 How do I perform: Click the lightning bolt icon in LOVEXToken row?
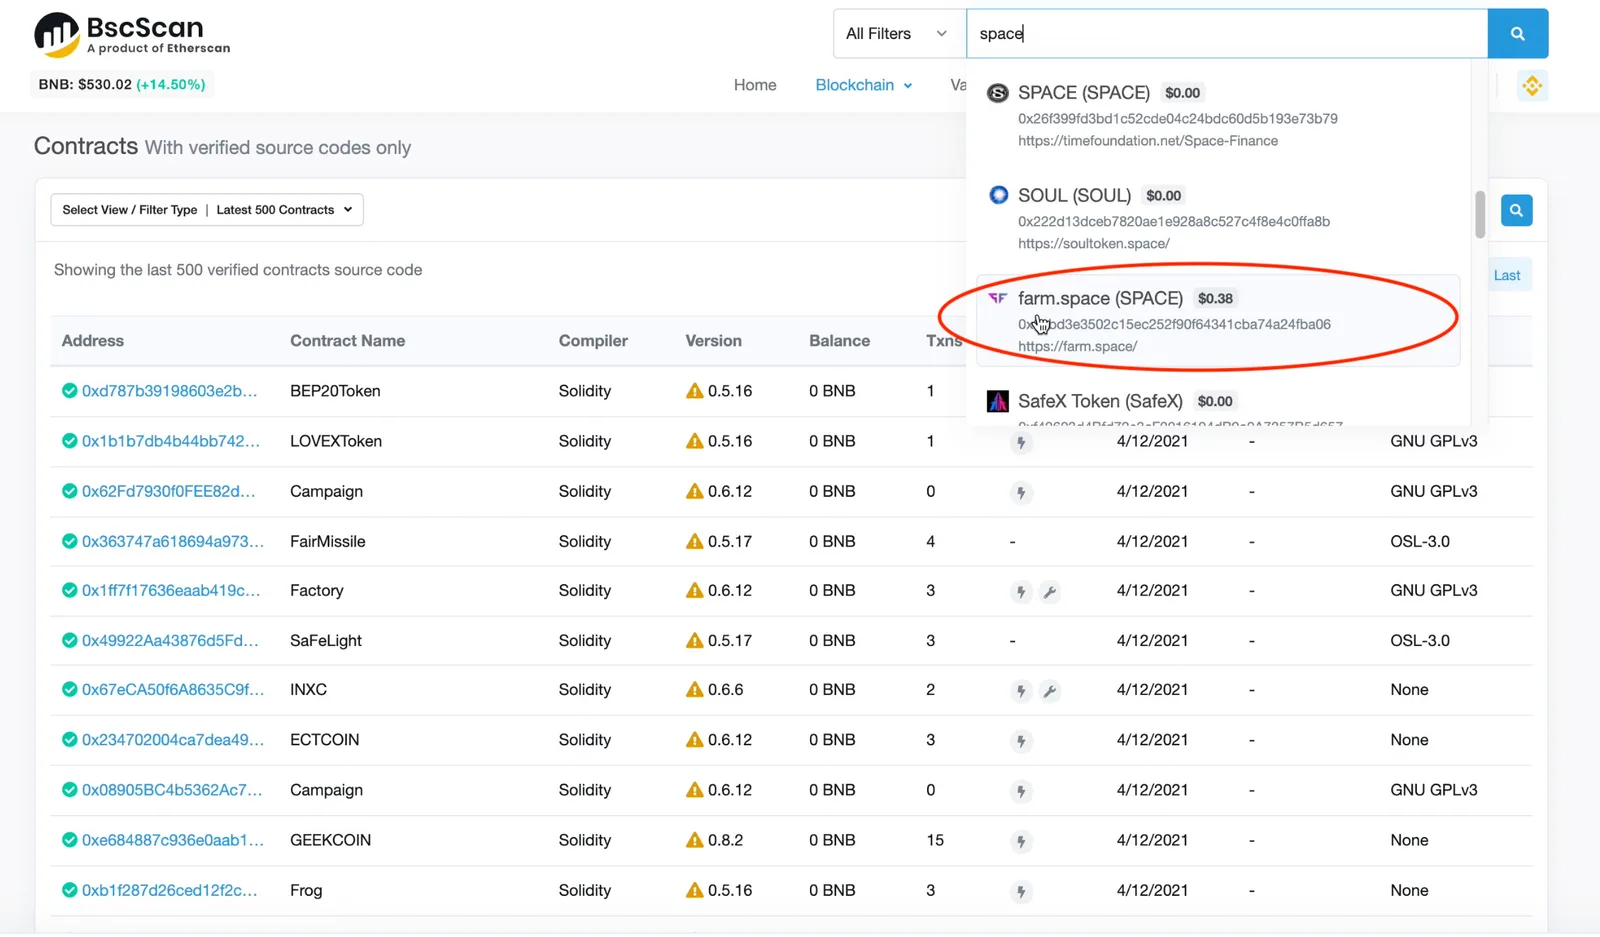coord(1020,442)
